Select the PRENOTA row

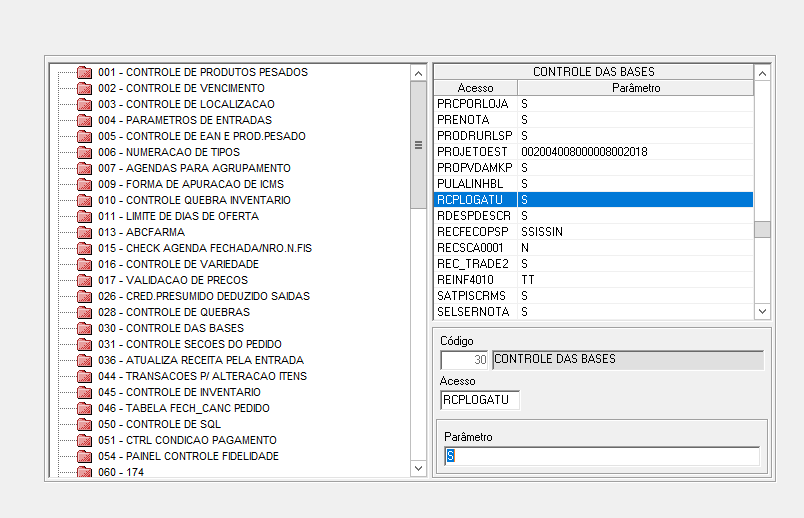click(x=594, y=119)
